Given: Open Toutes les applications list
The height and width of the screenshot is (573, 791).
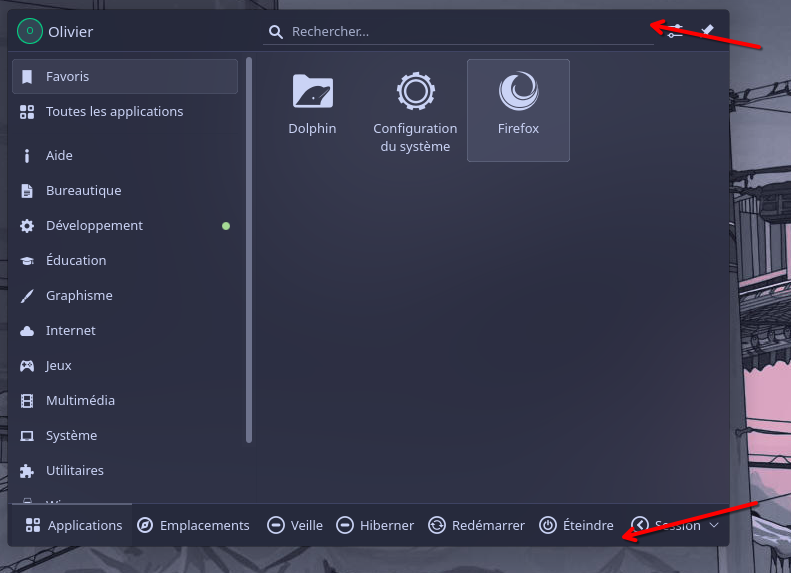Looking at the screenshot, I should 124,111.
